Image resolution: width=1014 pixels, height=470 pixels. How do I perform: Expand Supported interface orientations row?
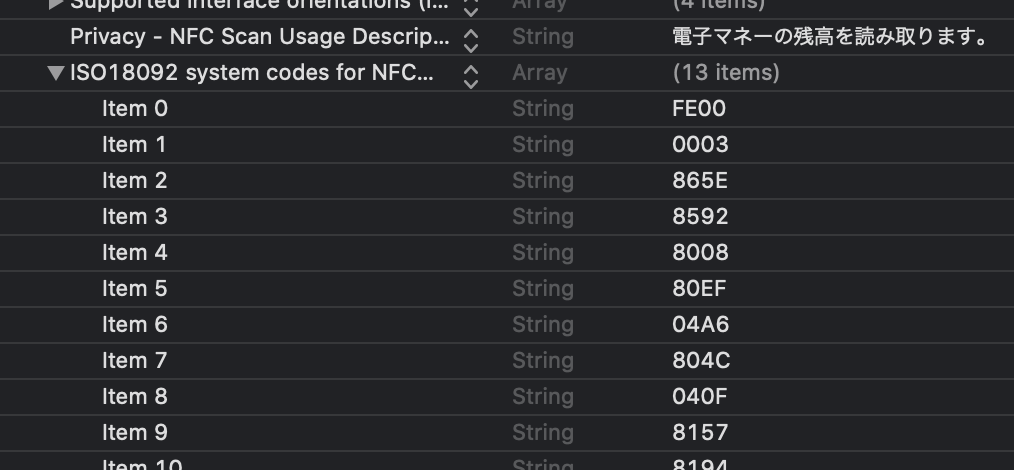[x=56, y=4]
